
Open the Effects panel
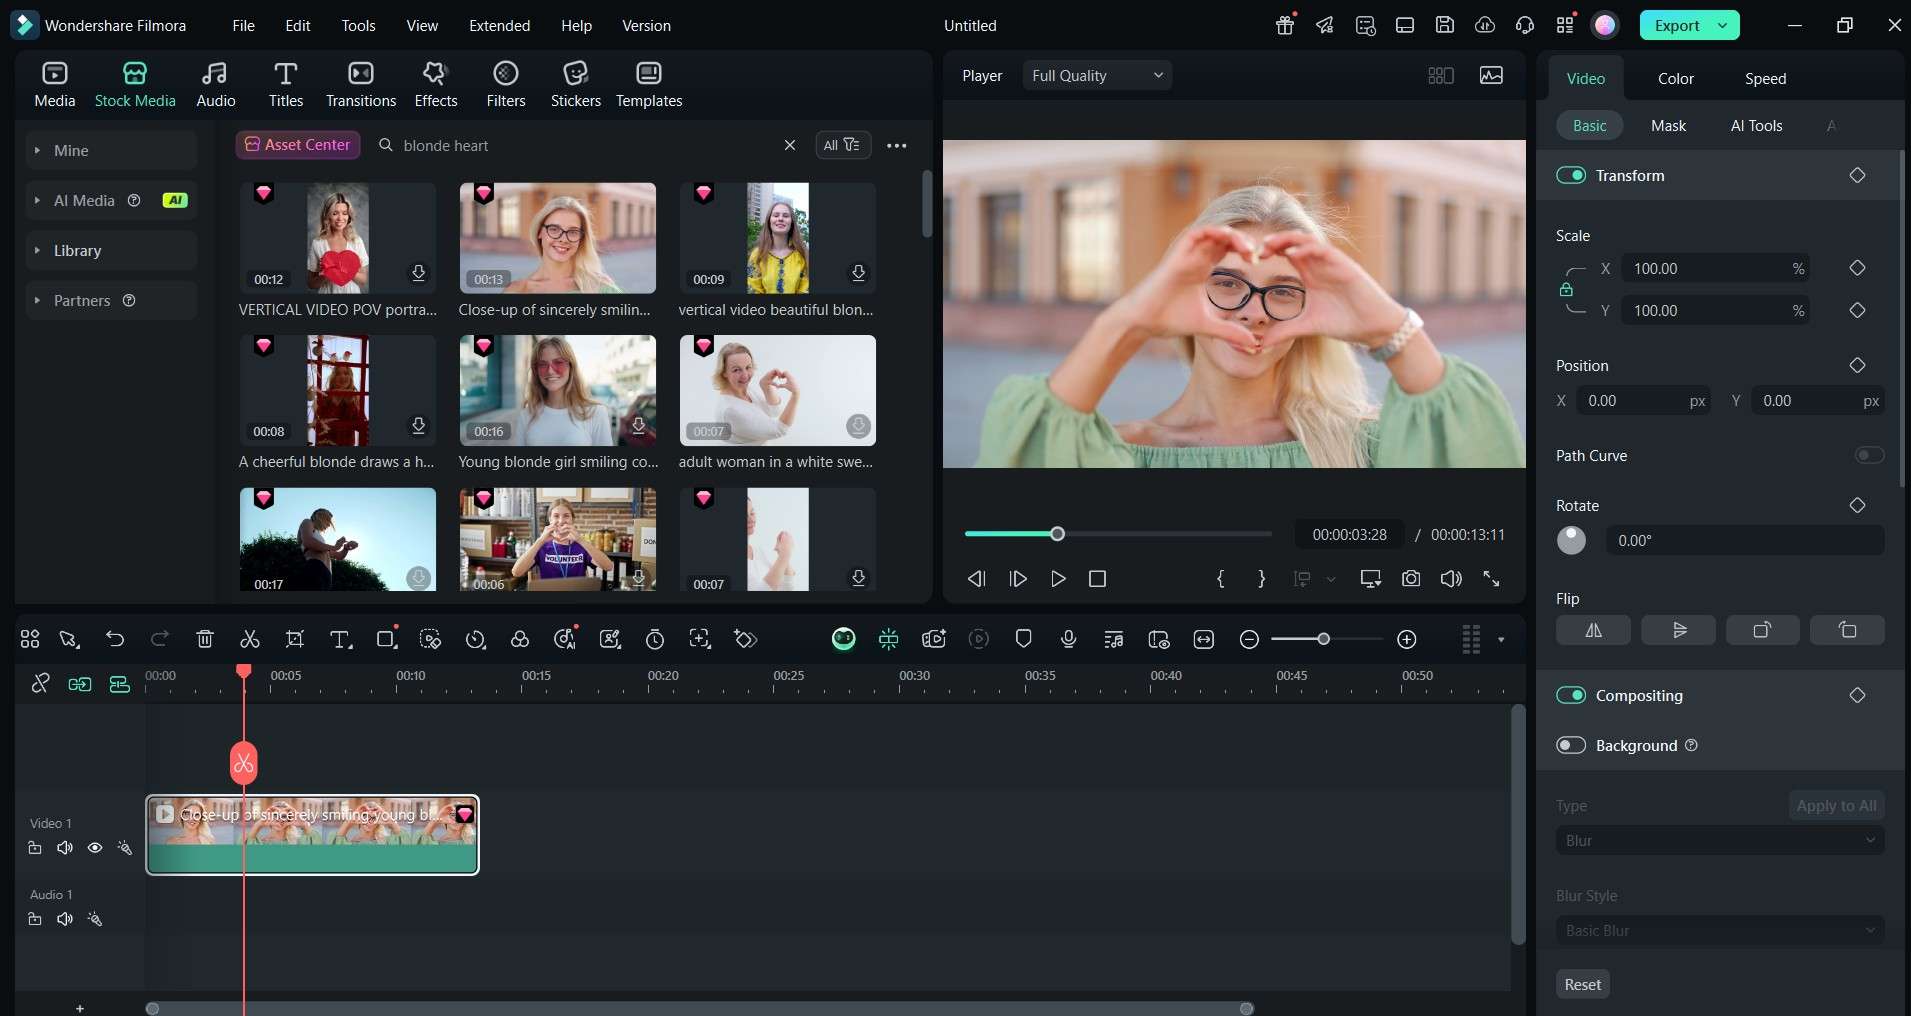tap(436, 84)
